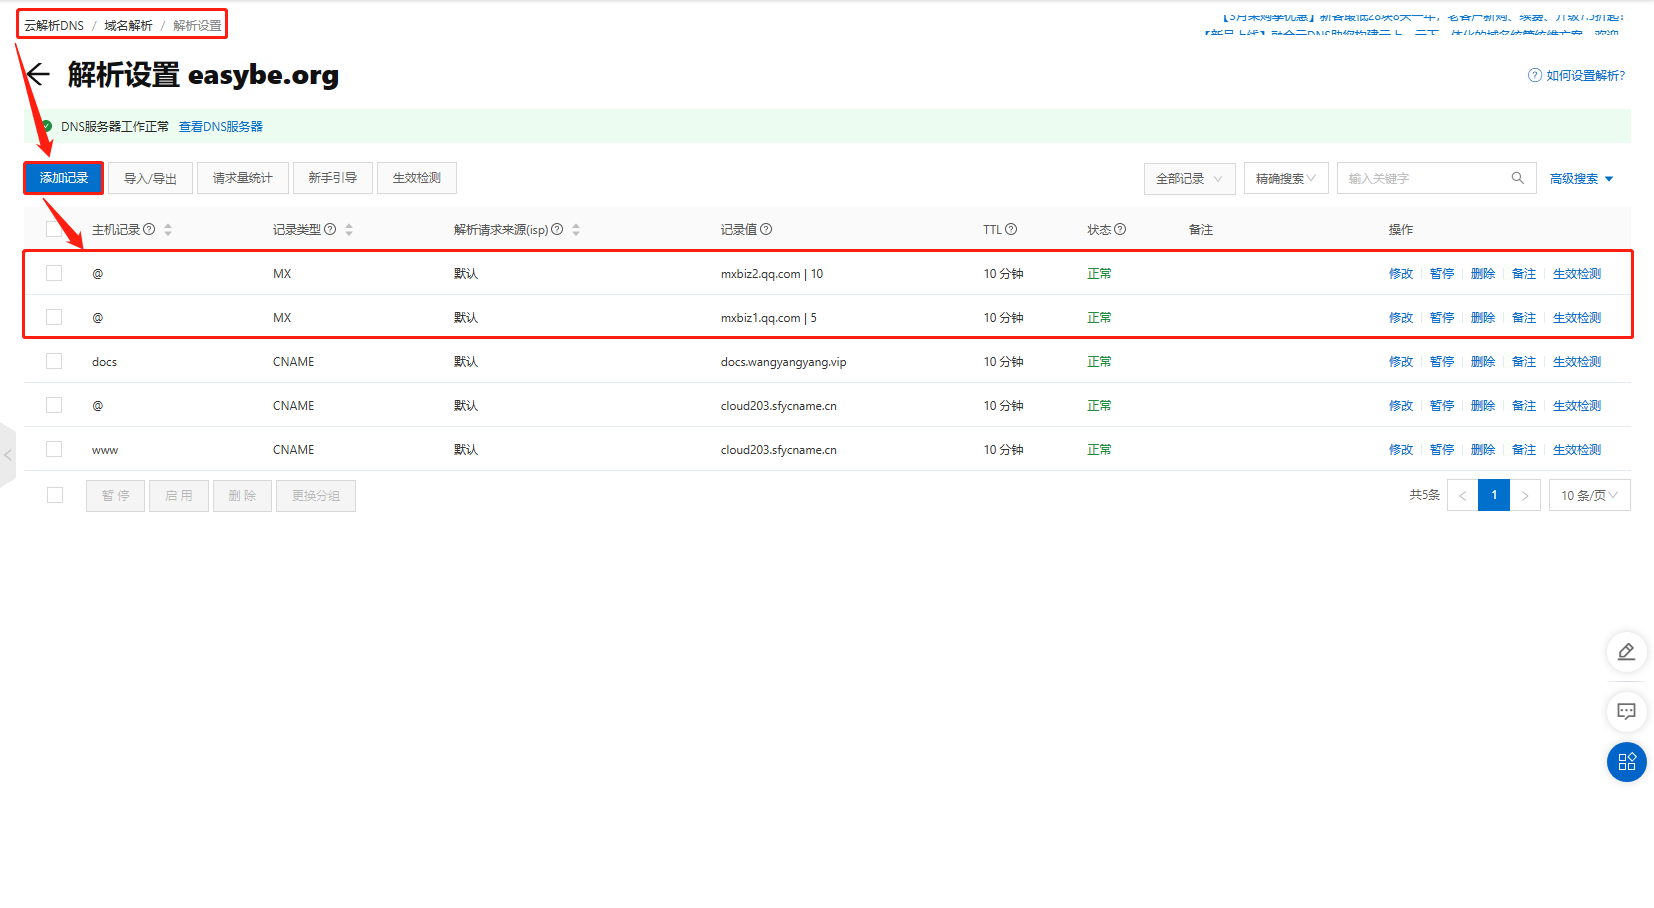
Task: Click record value mxbiz1.qq.com | 5
Action: (x=768, y=317)
